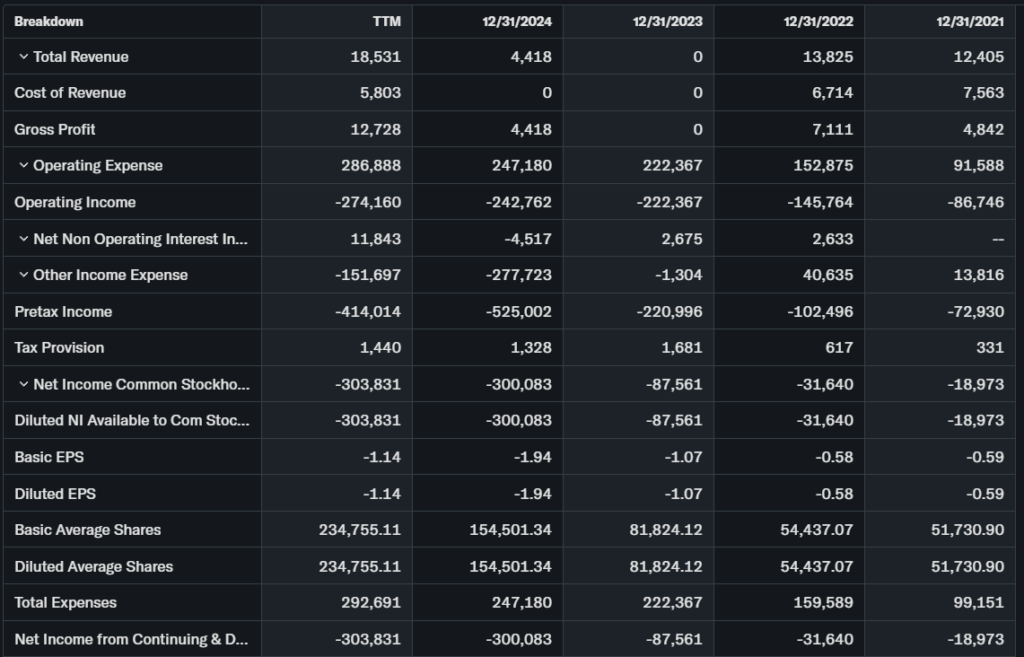Click the Tax Provision row label
This screenshot has height=657, width=1024.
coord(59,348)
